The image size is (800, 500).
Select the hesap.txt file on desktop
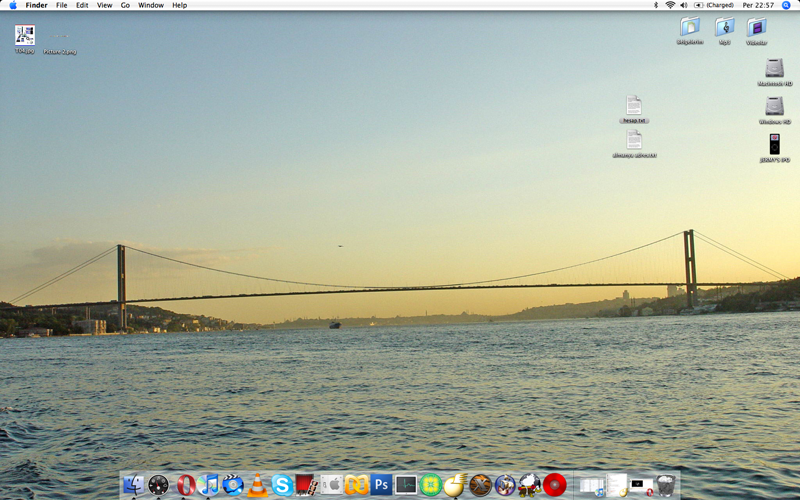click(634, 105)
